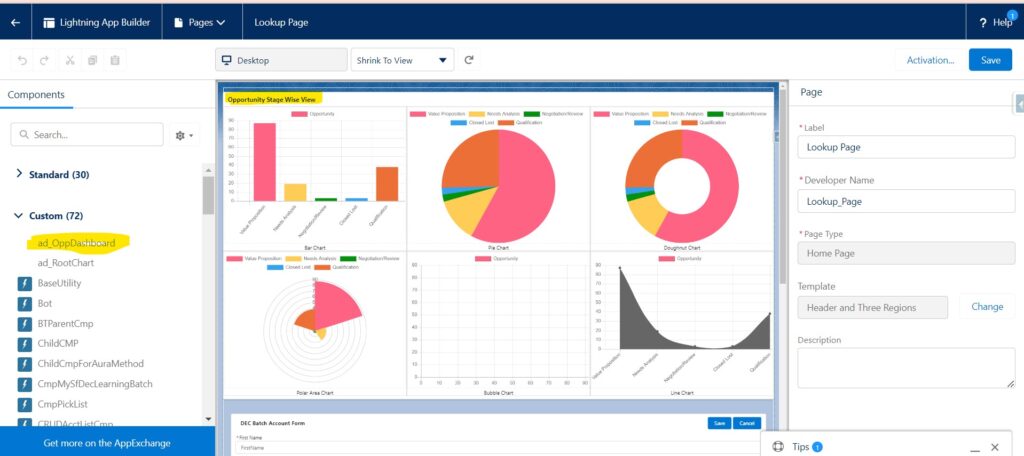Select the CmpPickList component label

pyautogui.click(x=63, y=404)
